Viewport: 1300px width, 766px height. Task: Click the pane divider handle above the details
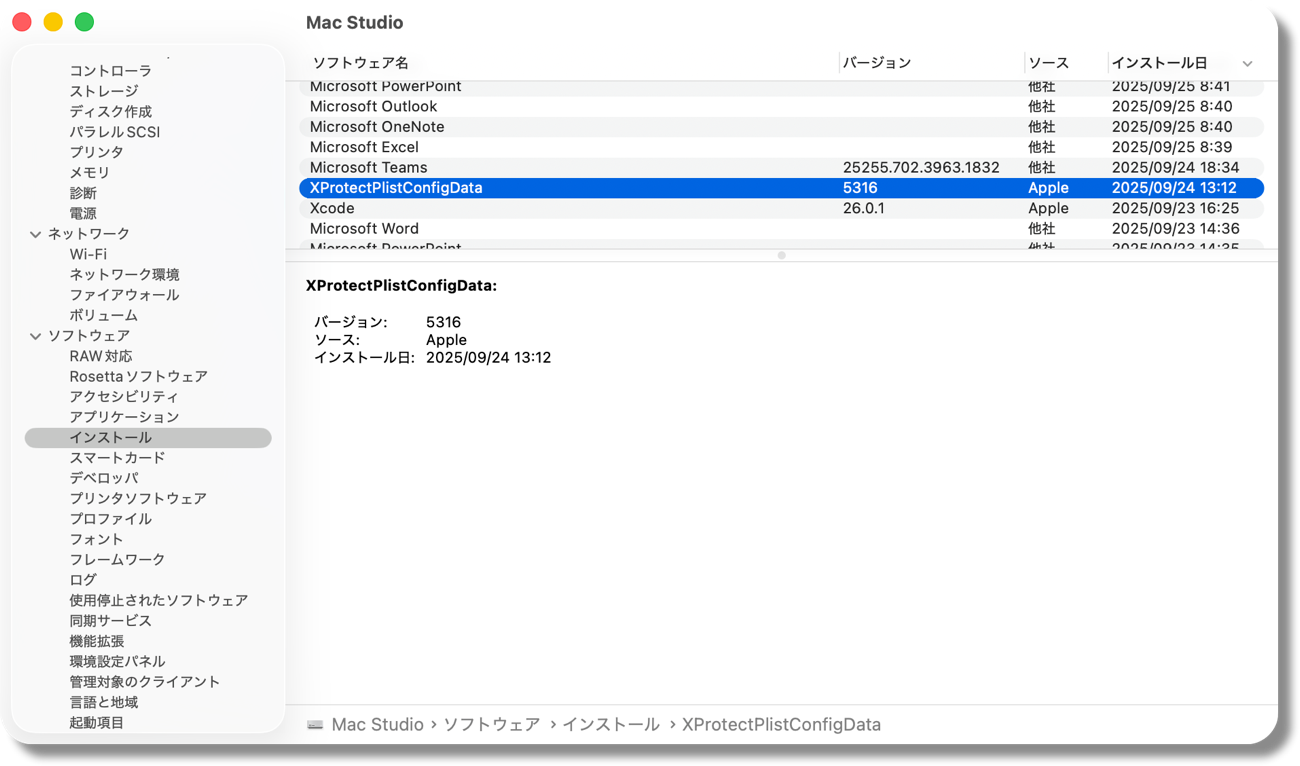[781, 255]
